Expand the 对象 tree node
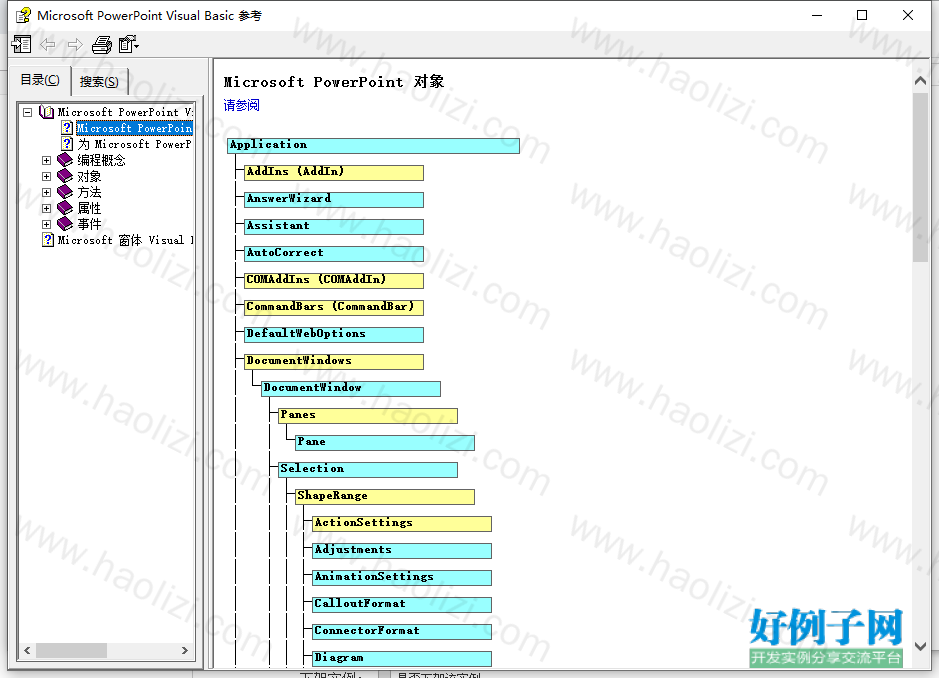This screenshot has height=678, width=939. [46, 176]
